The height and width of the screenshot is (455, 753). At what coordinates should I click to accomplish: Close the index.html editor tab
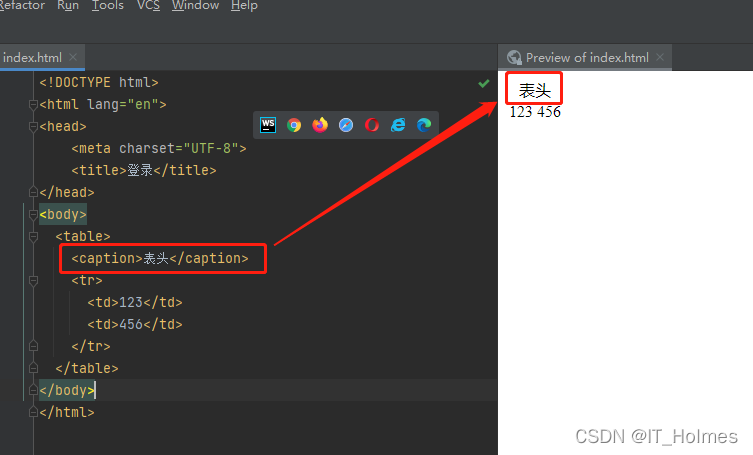pyautogui.click(x=73, y=57)
